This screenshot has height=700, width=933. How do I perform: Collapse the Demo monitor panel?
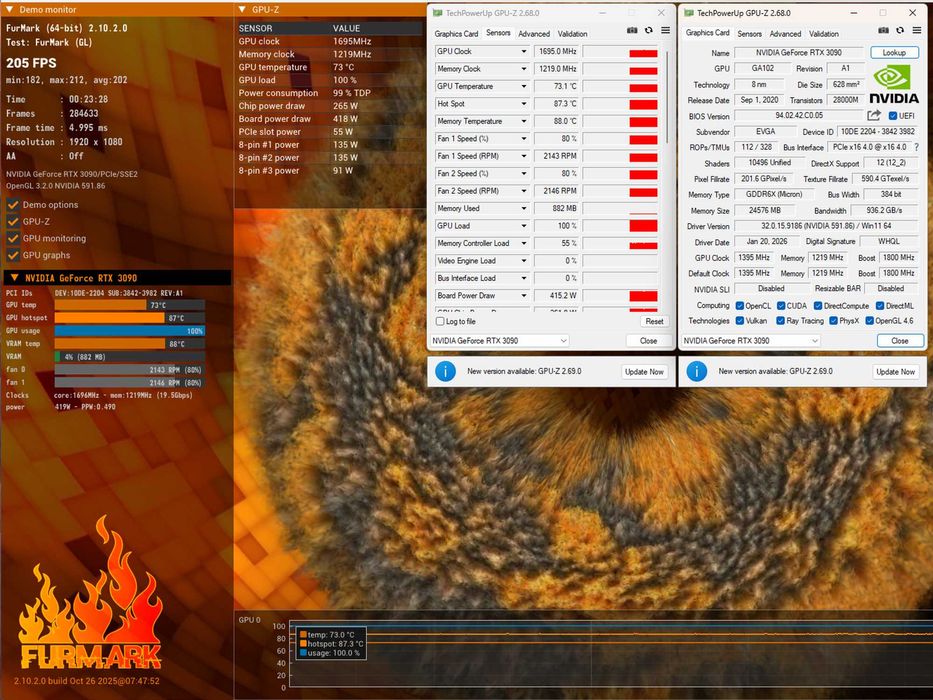11,10
